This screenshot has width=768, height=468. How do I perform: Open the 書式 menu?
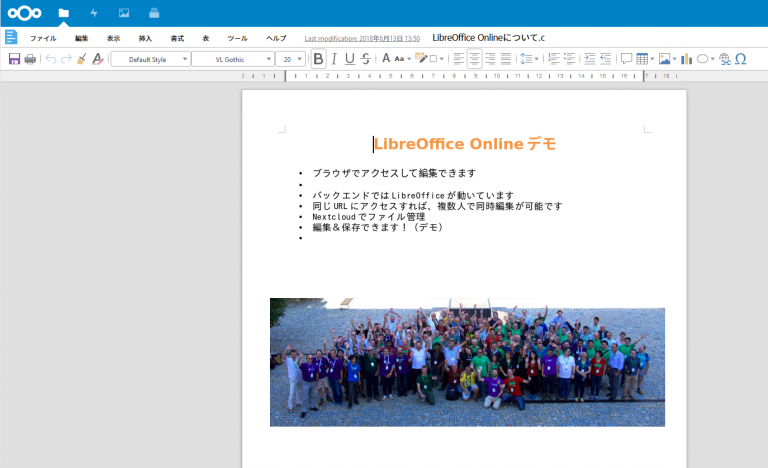click(177, 38)
